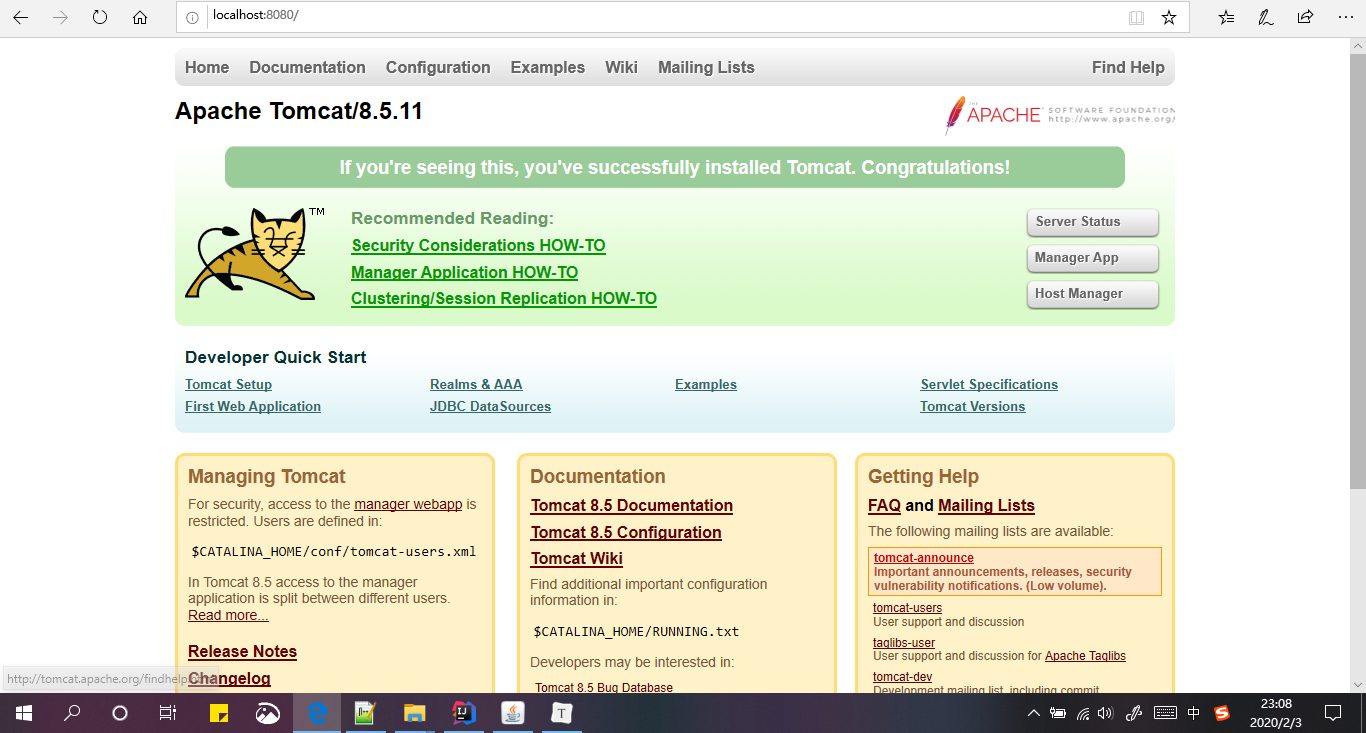Open the Tomcat Wiki link
The image size is (1366, 733).
pyautogui.click(x=577, y=558)
